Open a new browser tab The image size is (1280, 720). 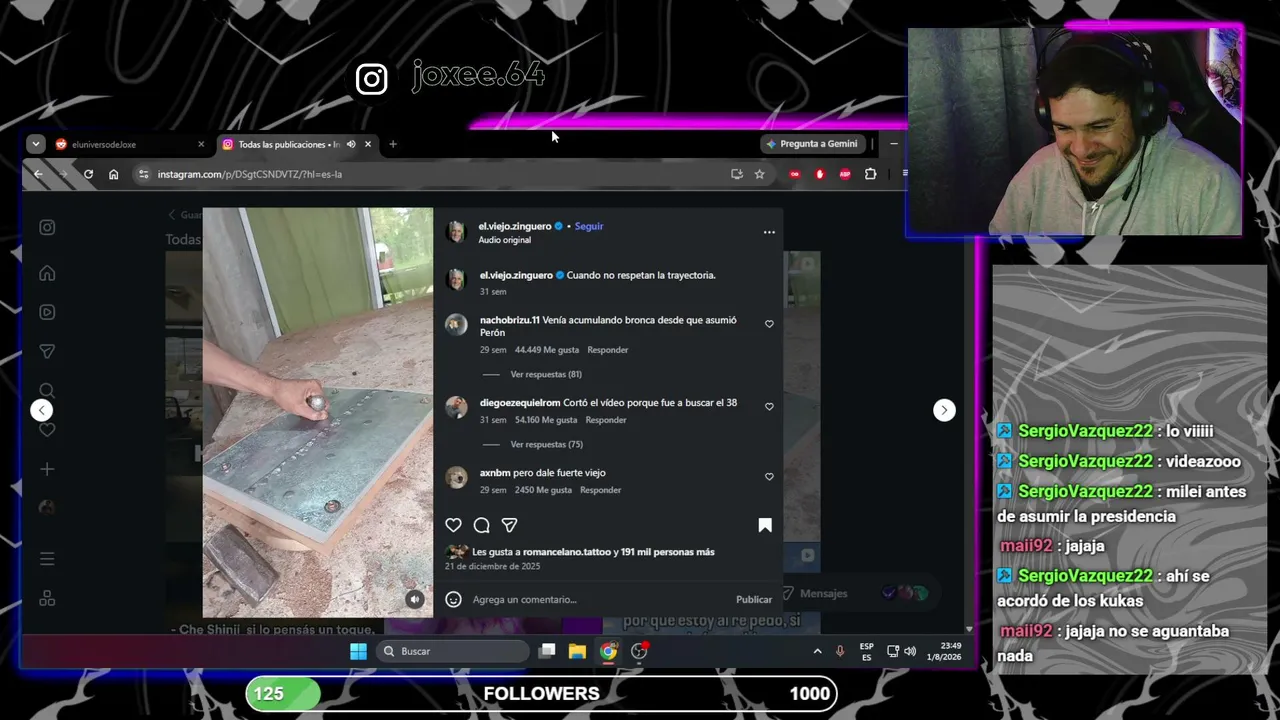point(393,144)
